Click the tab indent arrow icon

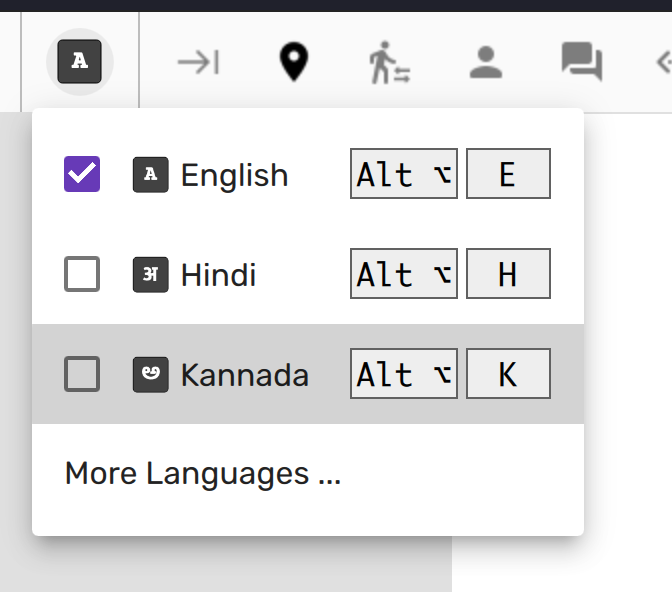pyautogui.click(x=198, y=63)
